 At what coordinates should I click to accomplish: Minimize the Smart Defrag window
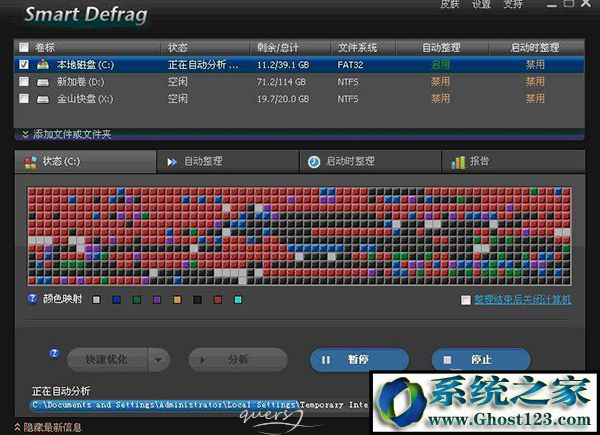(x=551, y=5)
